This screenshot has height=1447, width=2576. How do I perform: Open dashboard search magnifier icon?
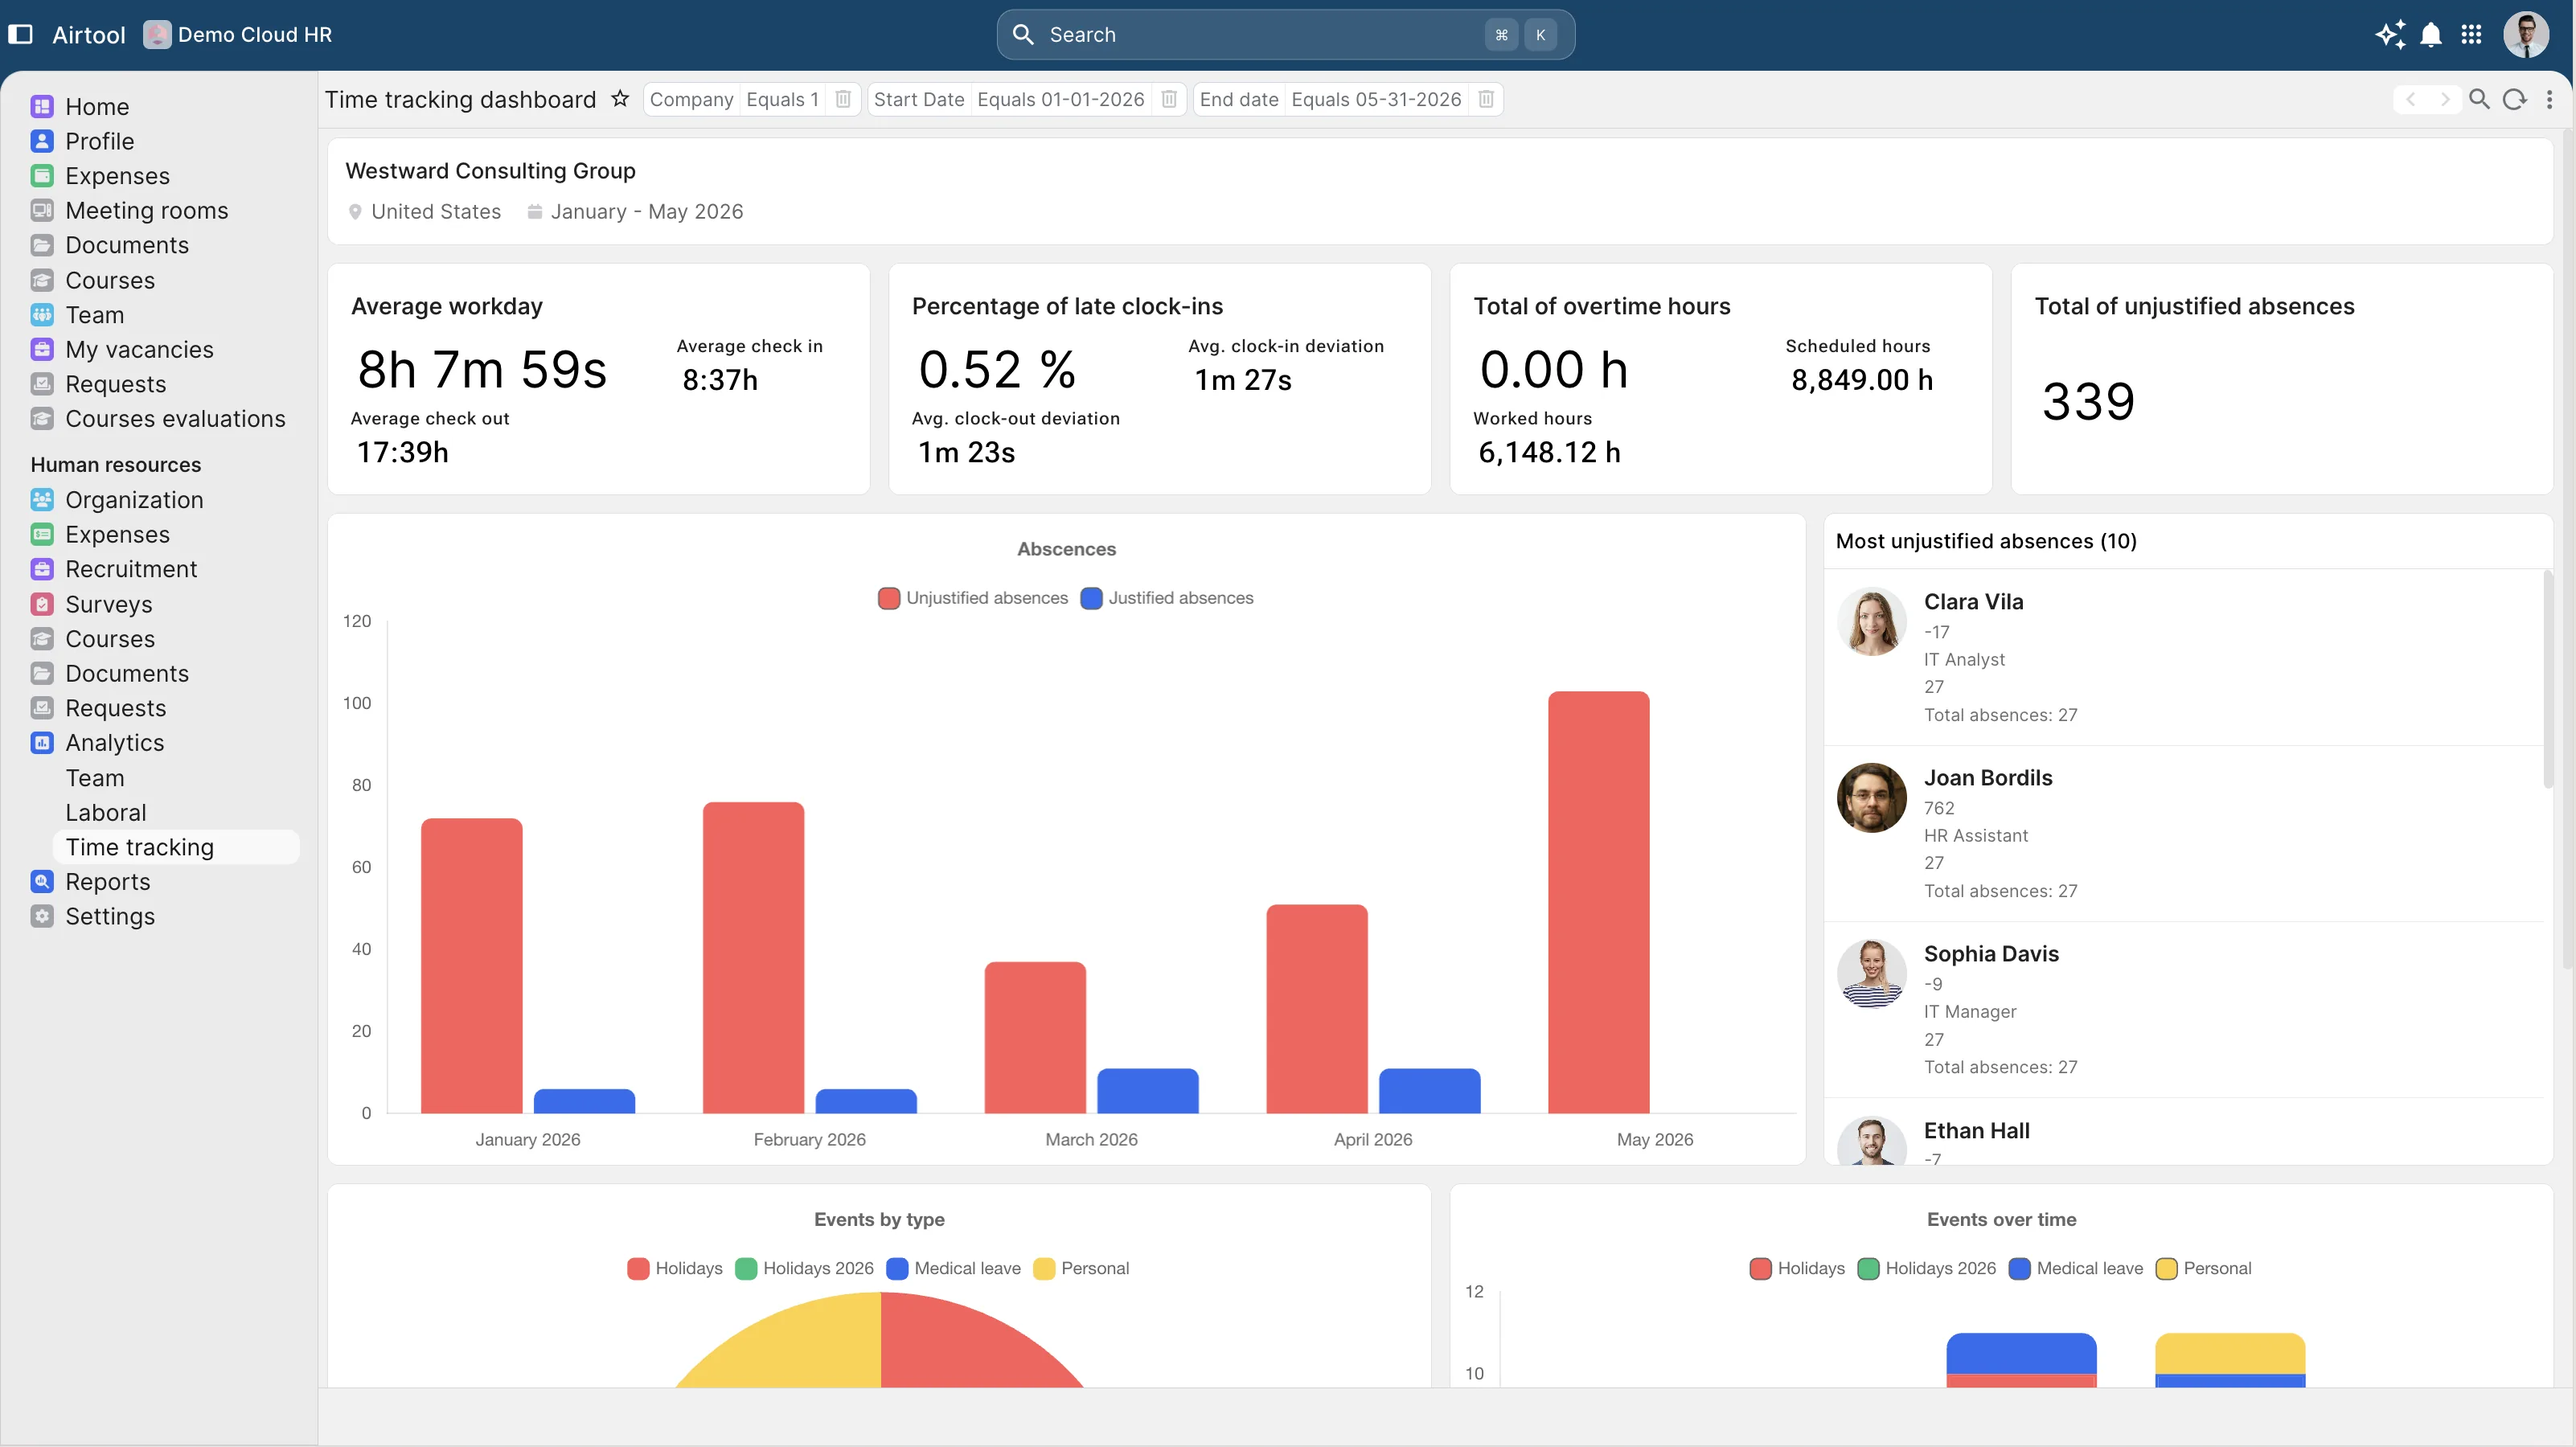[x=2479, y=99]
